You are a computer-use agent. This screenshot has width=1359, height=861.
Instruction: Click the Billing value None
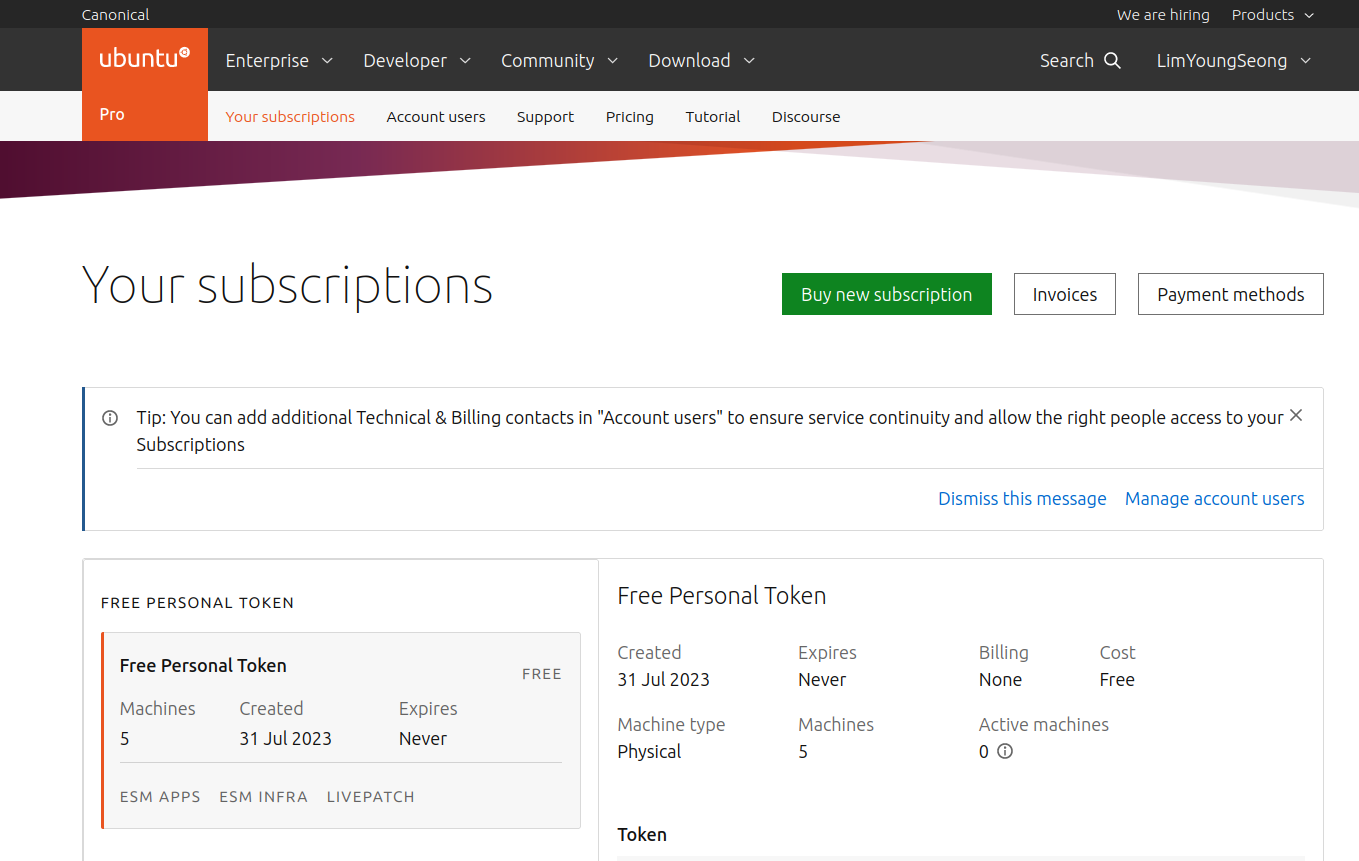(x=1000, y=680)
